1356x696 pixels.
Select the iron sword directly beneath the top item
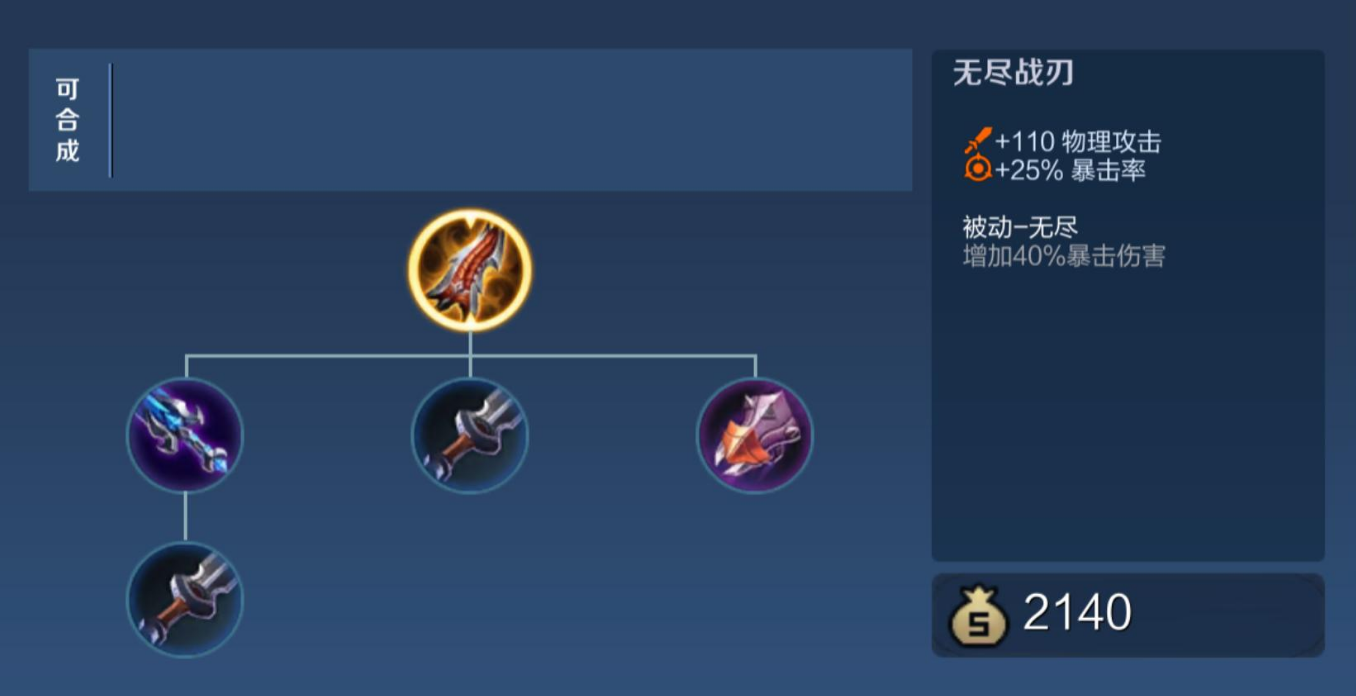[x=470, y=436]
